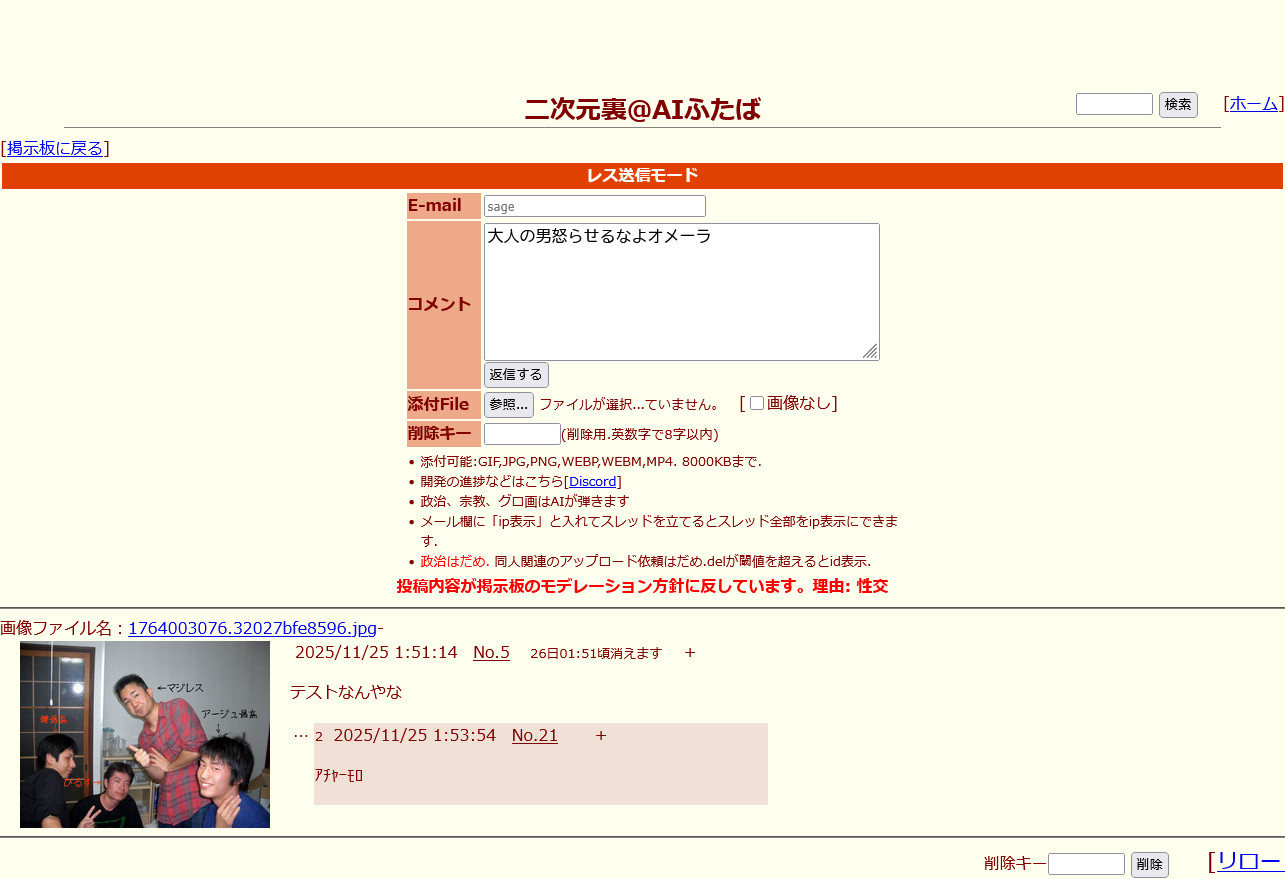Click the bottom 削除キー input field
The height and width of the screenshot is (879, 1285).
tap(1086, 864)
